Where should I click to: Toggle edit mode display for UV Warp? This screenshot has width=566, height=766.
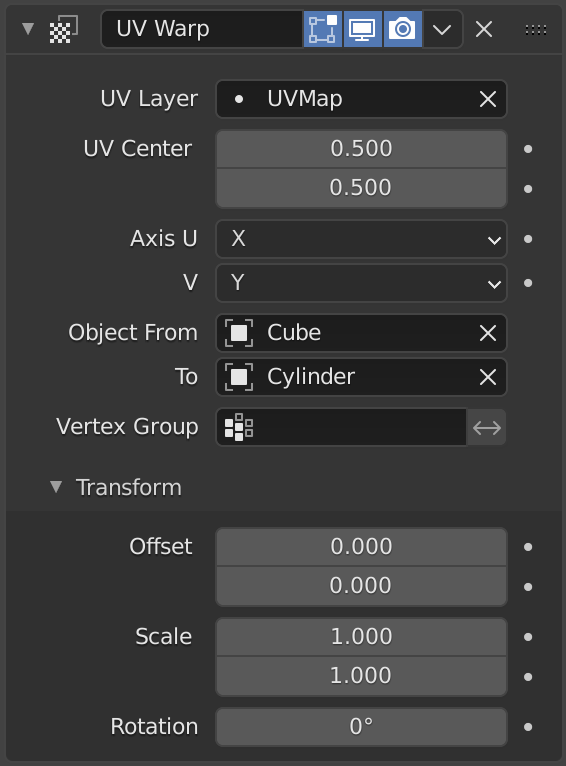click(x=323, y=29)
